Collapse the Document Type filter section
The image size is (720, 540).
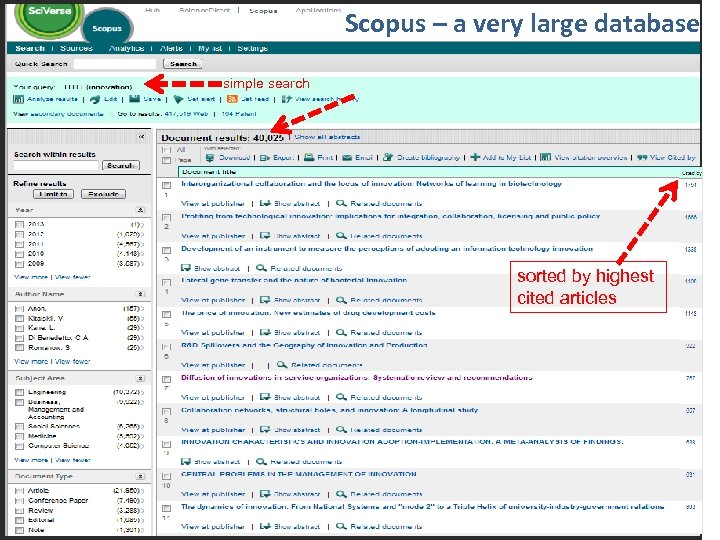coord(141,476)
